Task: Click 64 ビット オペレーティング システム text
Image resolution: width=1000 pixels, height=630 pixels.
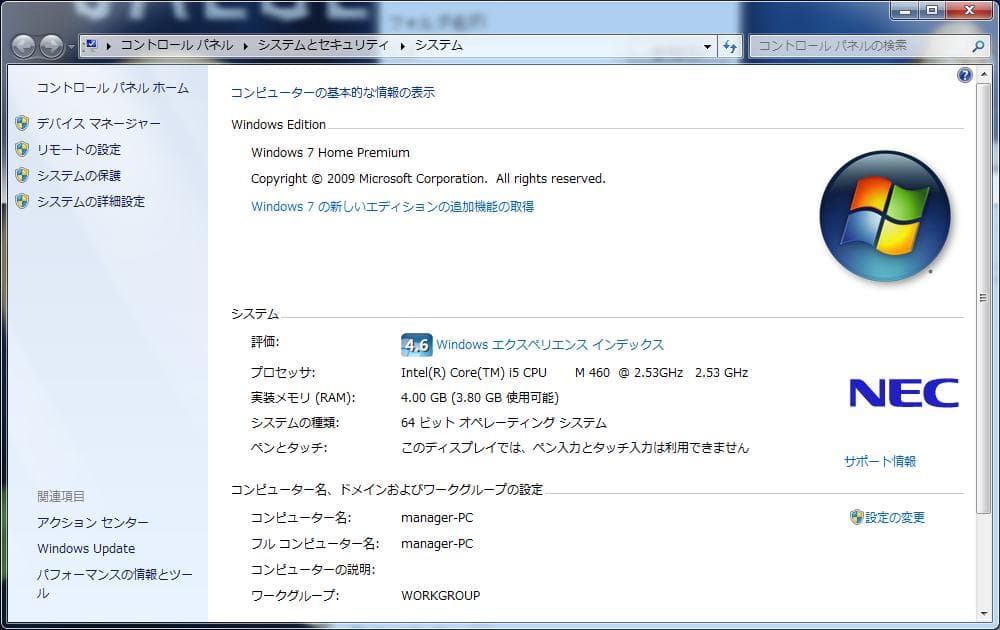Action: pyautogui.click(x=504, y=423)
